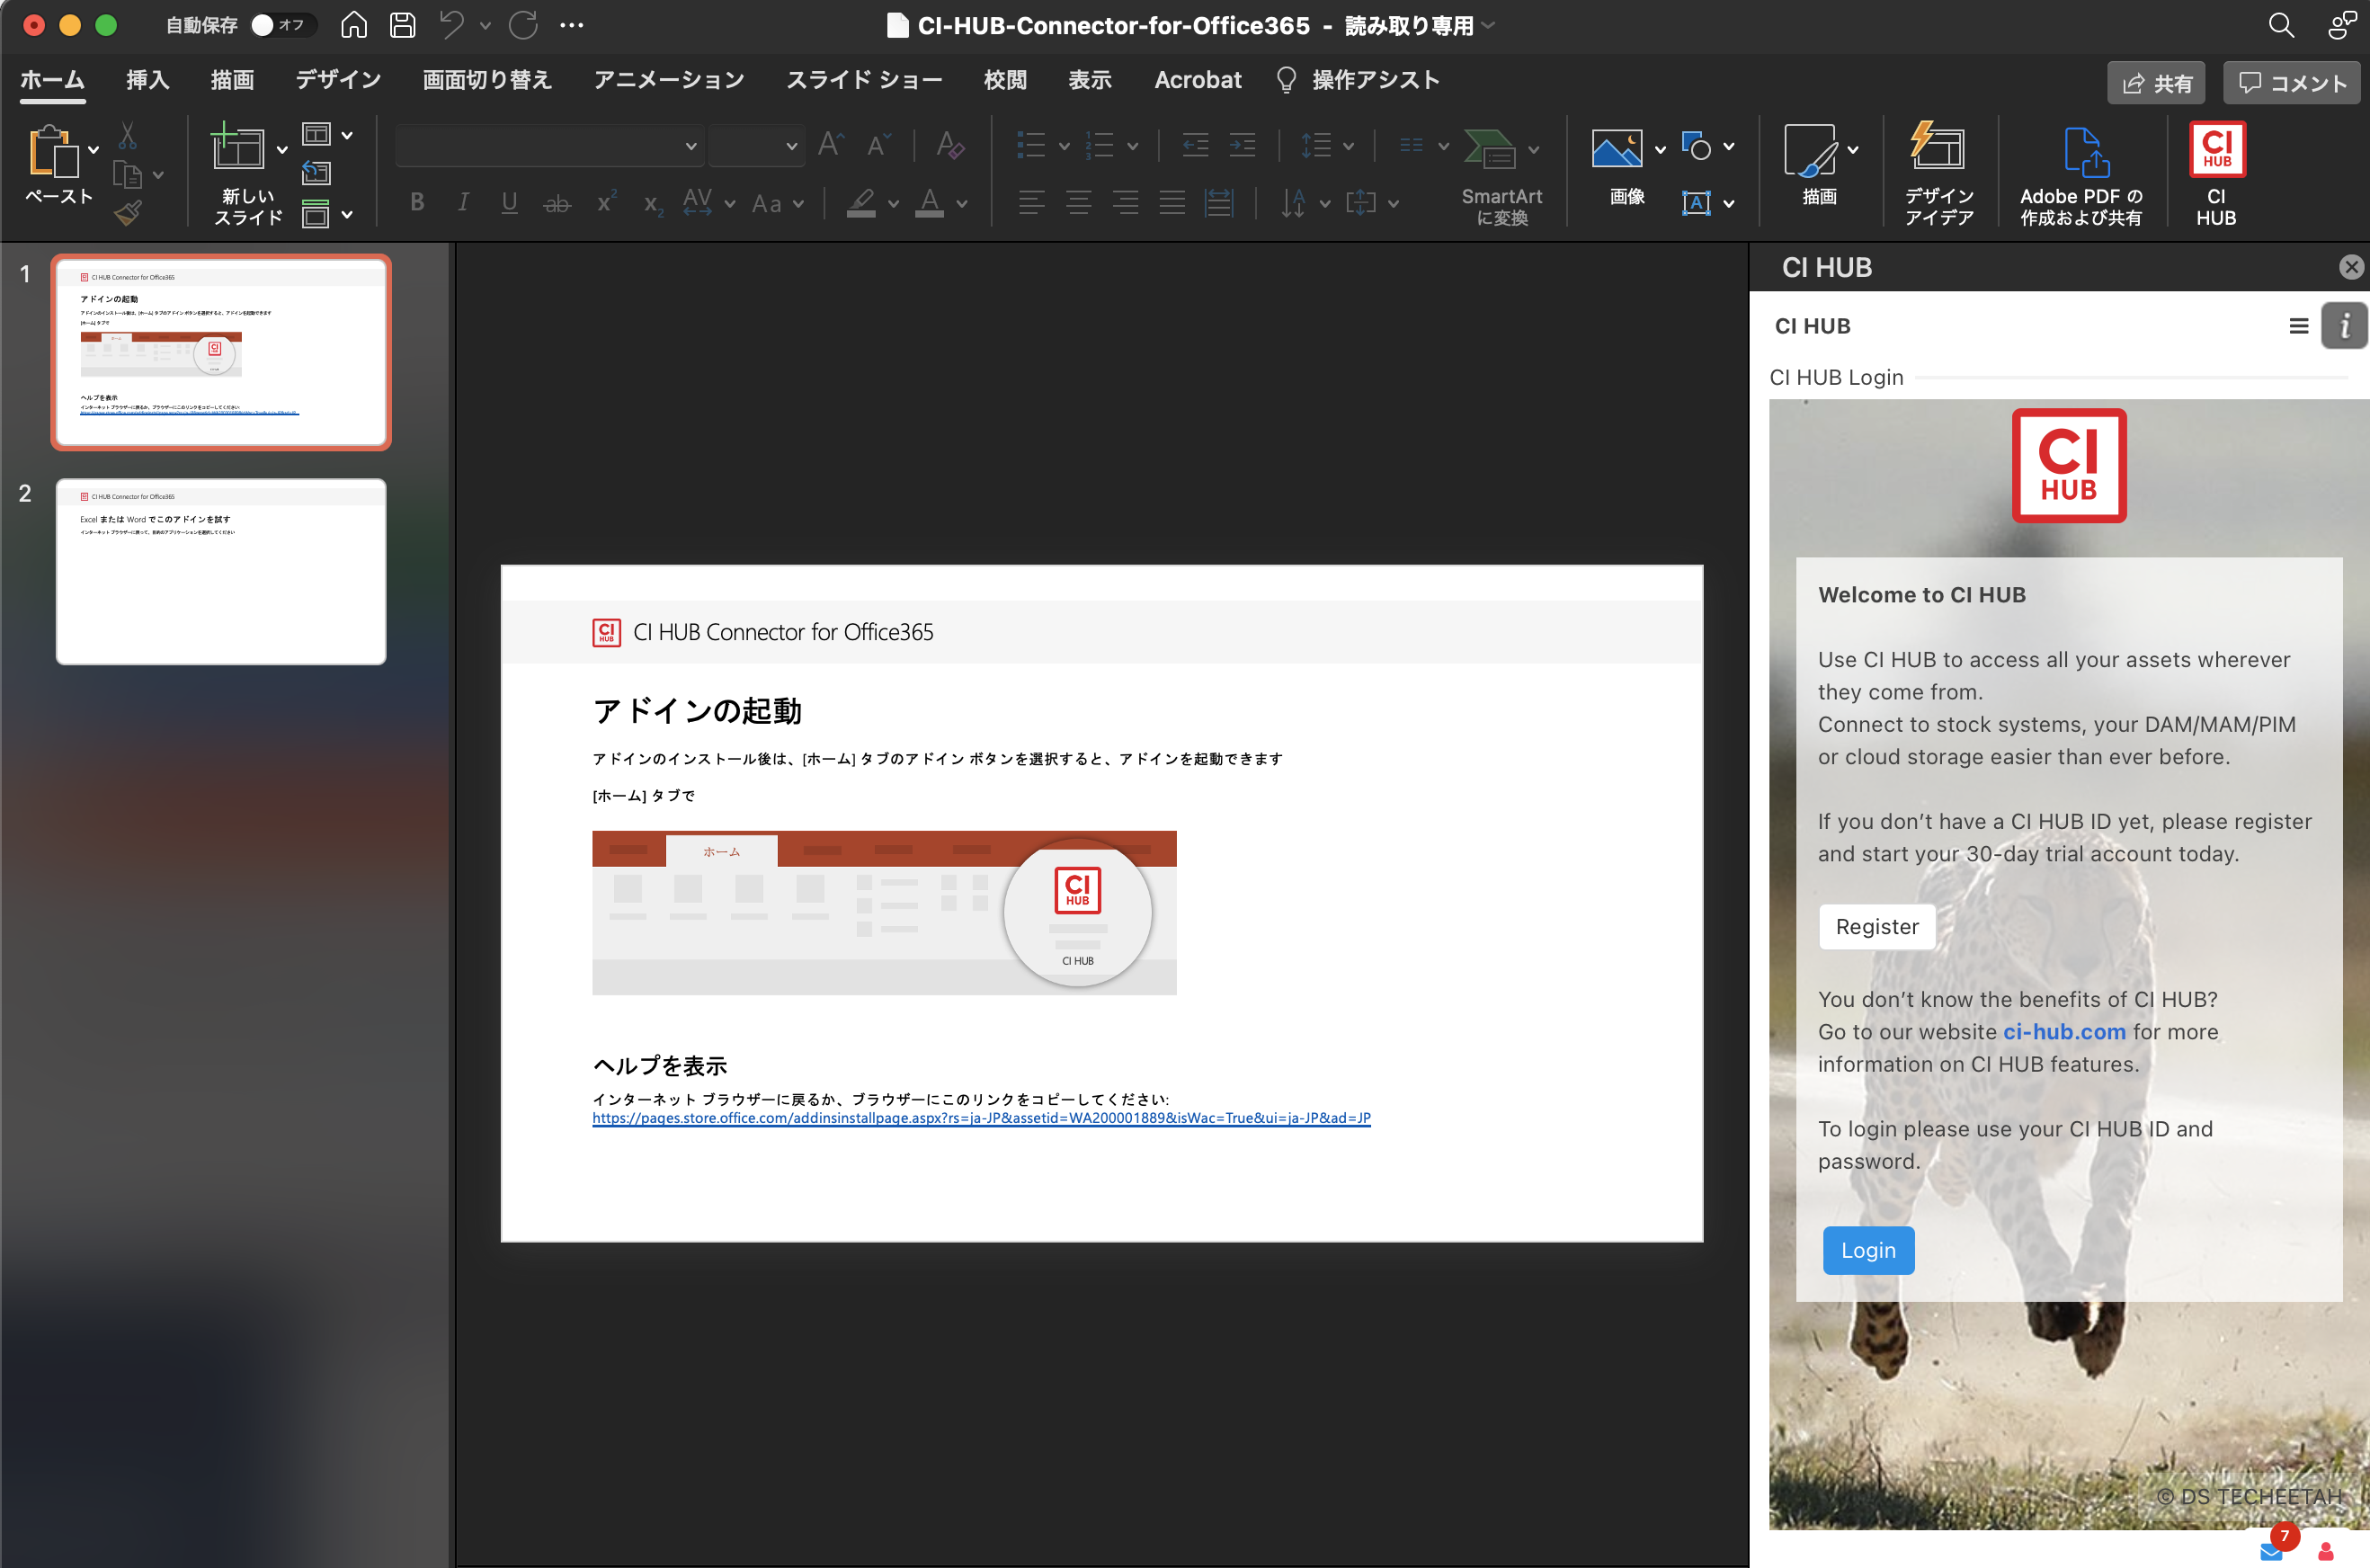Image resolution: width=2370 pixels, height=1568 pixels.
Task: Toggle Underline formatting
Action: click(x=509, y=203)
